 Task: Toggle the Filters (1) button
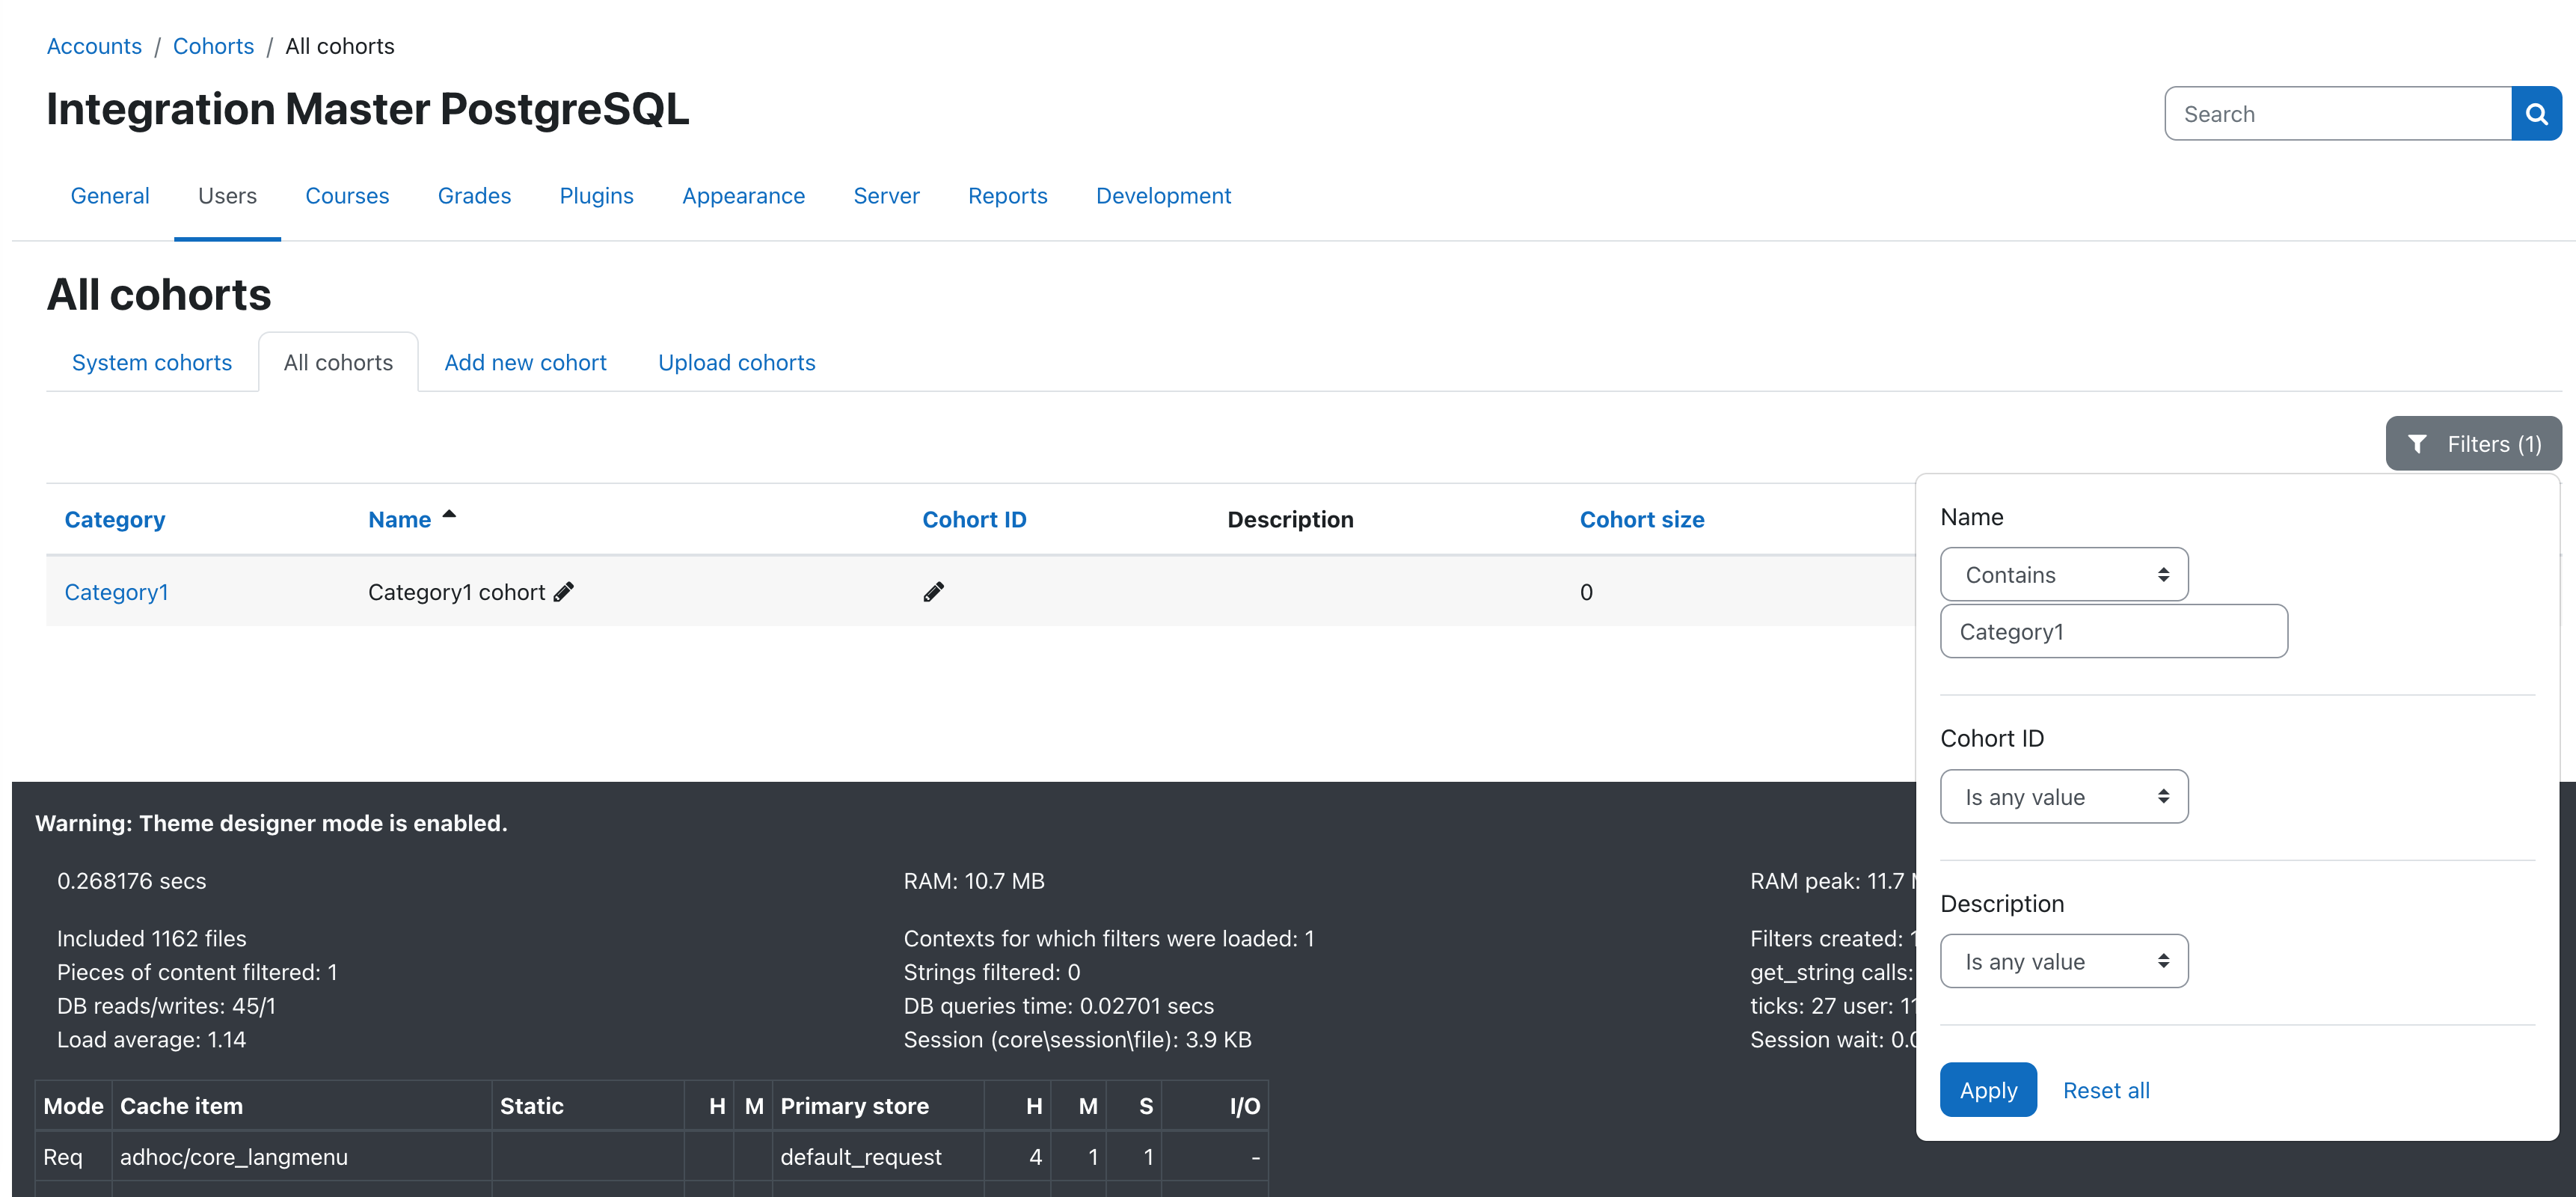(x=2473, y=444)
